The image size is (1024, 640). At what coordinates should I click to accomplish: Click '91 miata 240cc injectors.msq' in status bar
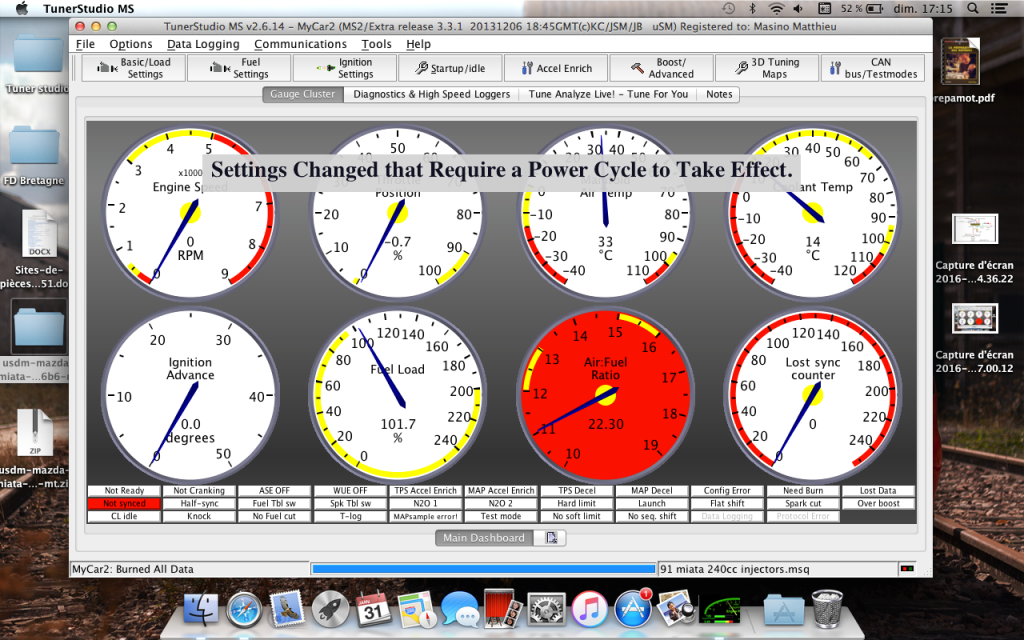(735, 569)
